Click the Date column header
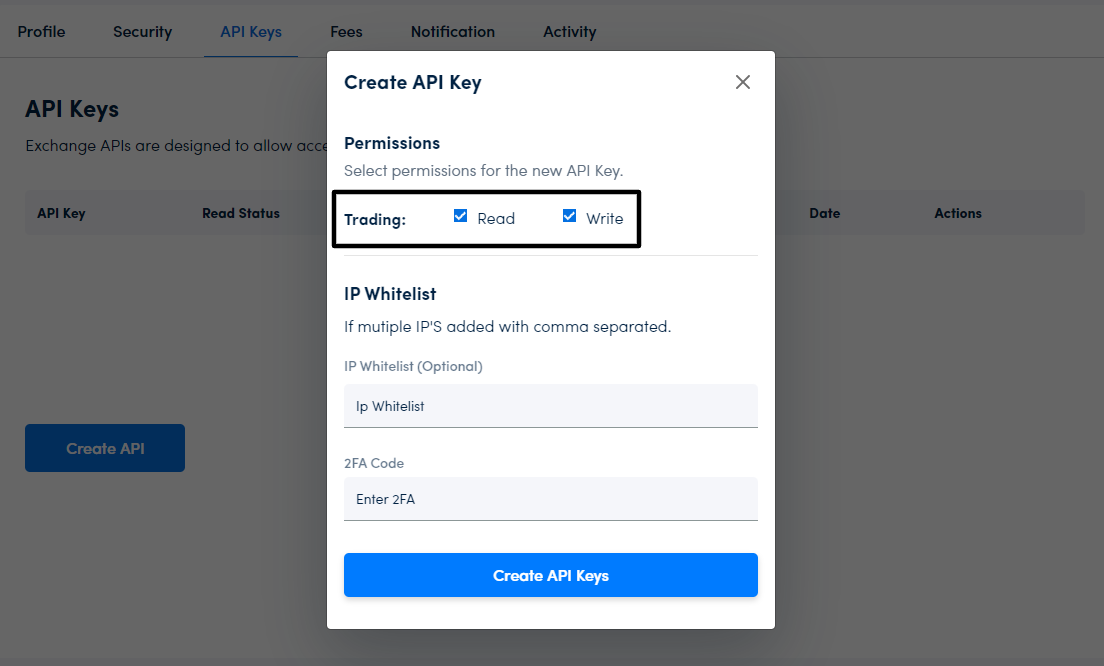 click(x=824, y=213)
